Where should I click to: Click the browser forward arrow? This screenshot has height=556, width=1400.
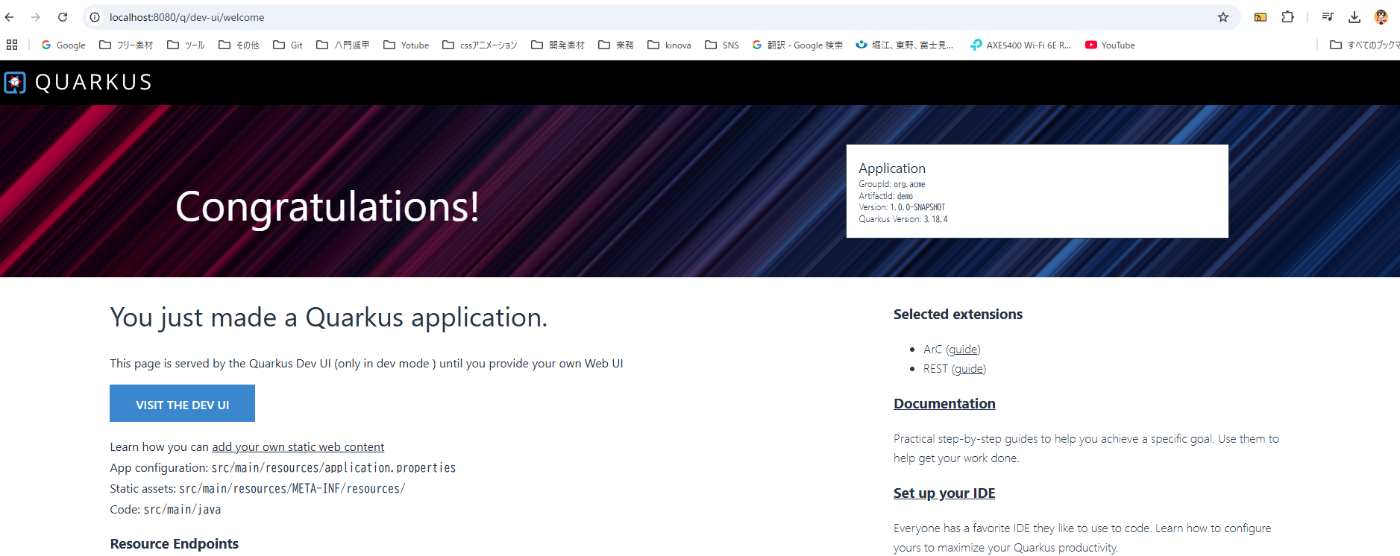[36, 17]
